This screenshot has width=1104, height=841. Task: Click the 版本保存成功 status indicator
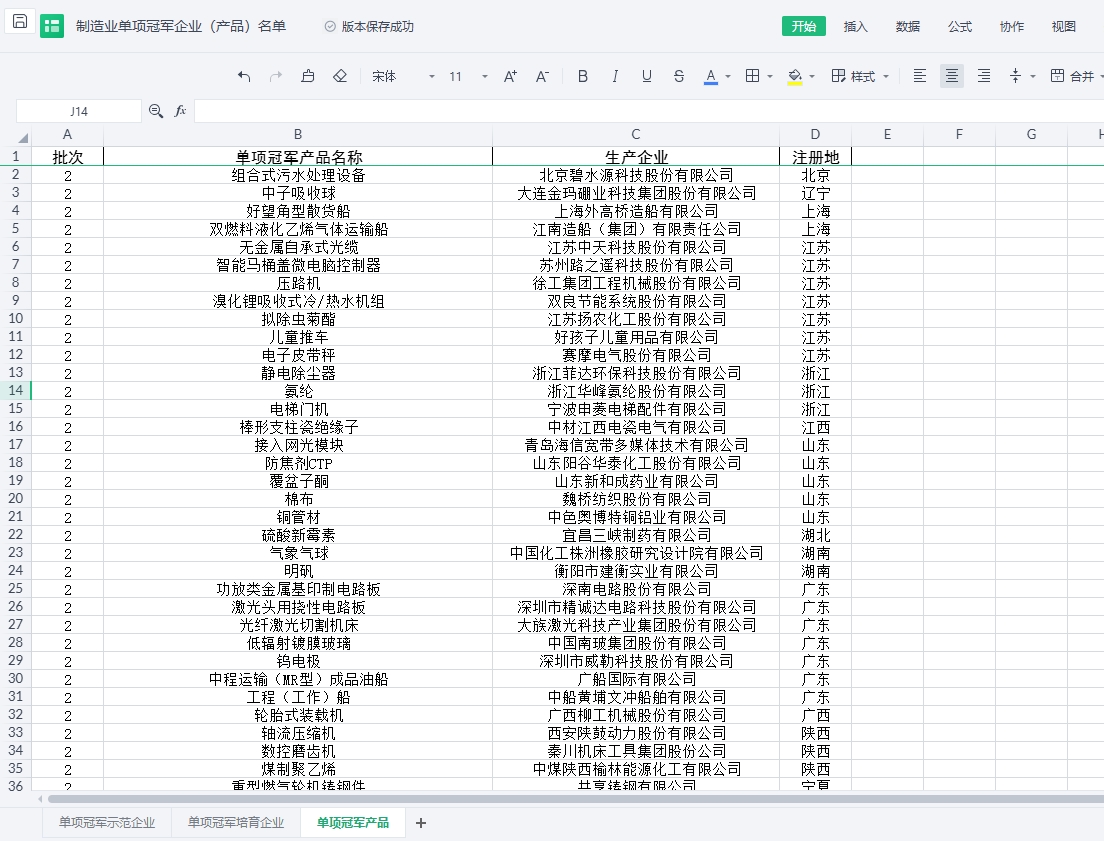click(370, 27)
